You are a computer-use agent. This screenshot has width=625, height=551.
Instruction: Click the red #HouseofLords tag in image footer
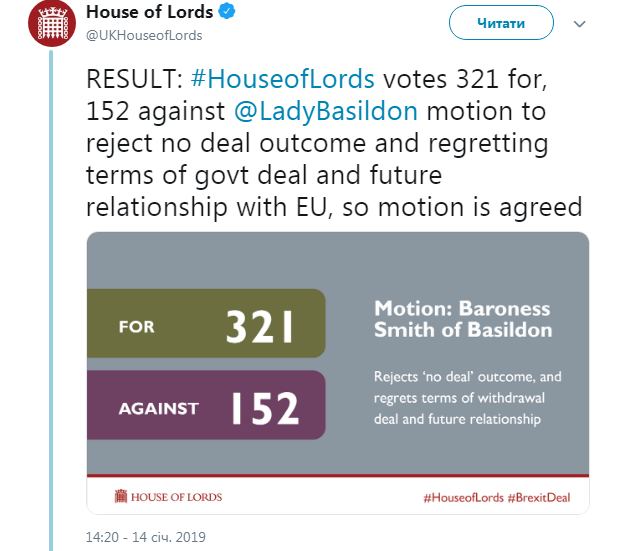(464, 497)
